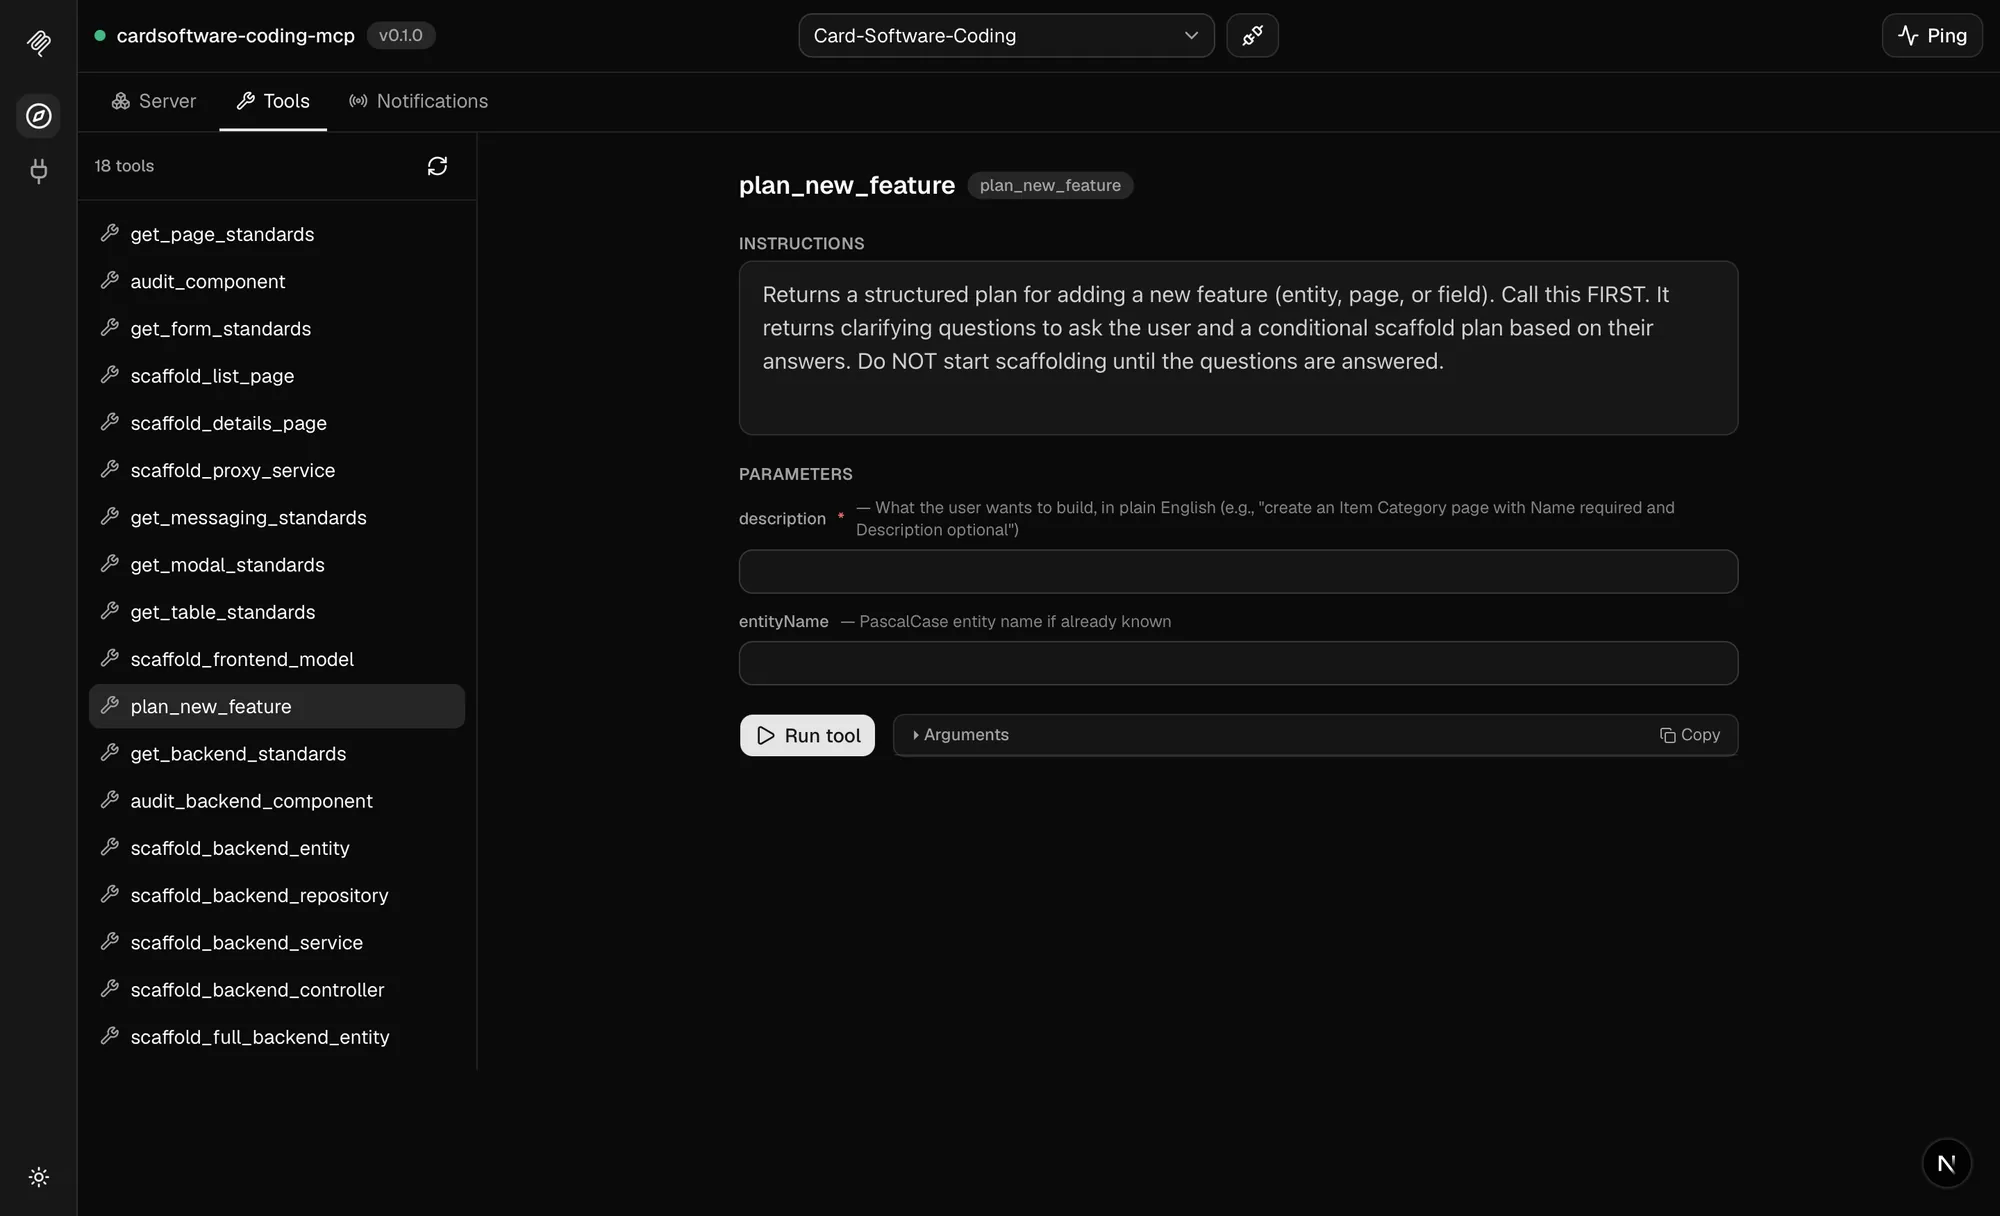The height and width of the screenshot is (1216, 2000).
Task: Open scaffold_frontend_model tool
Action: click(277, 659)
